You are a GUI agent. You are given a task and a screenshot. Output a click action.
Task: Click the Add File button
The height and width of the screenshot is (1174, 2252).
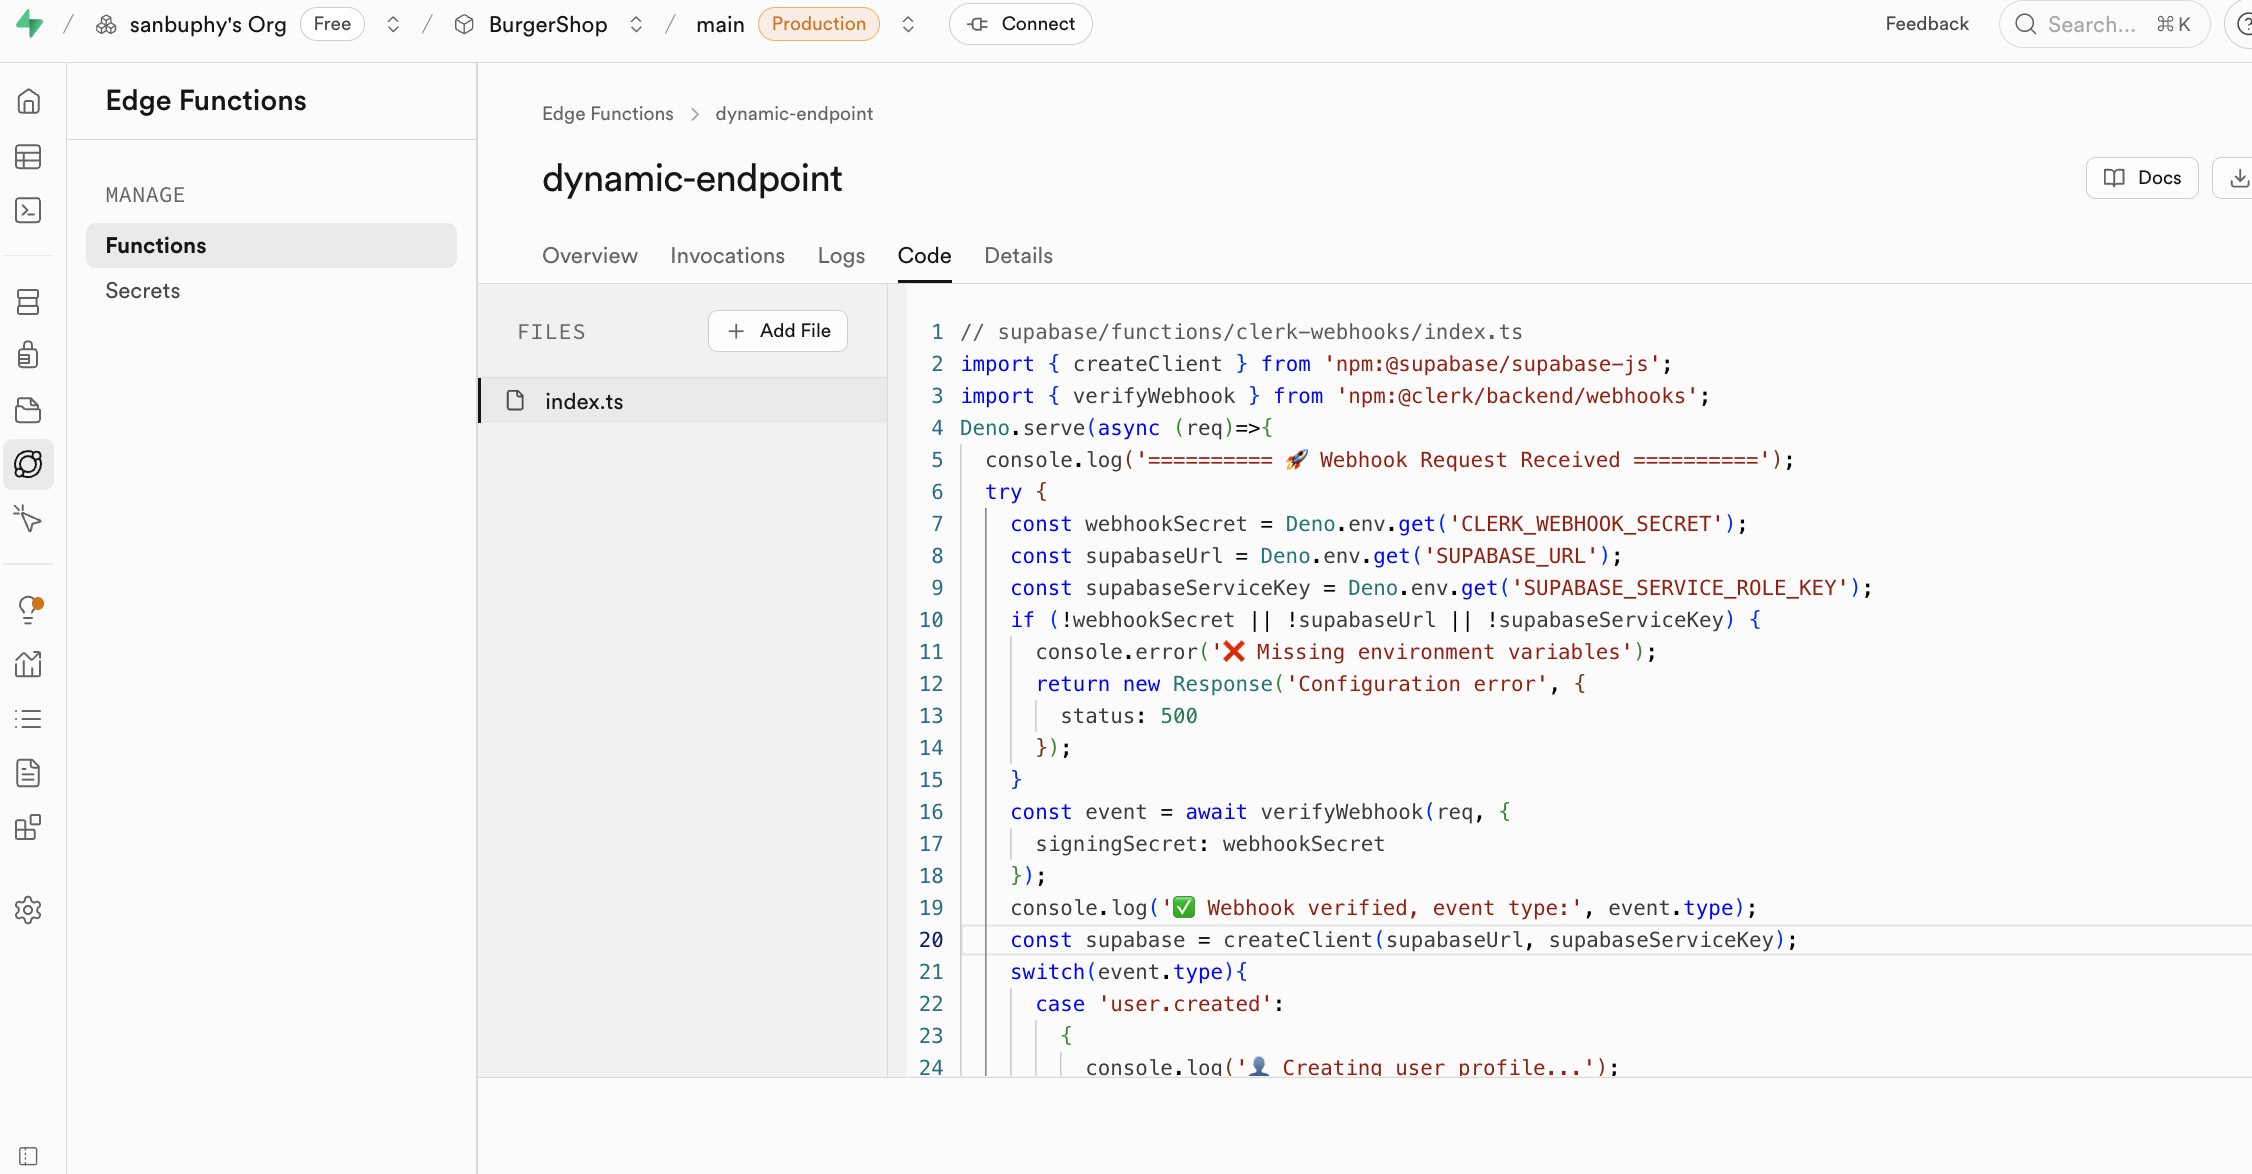(x=778, y=331)
